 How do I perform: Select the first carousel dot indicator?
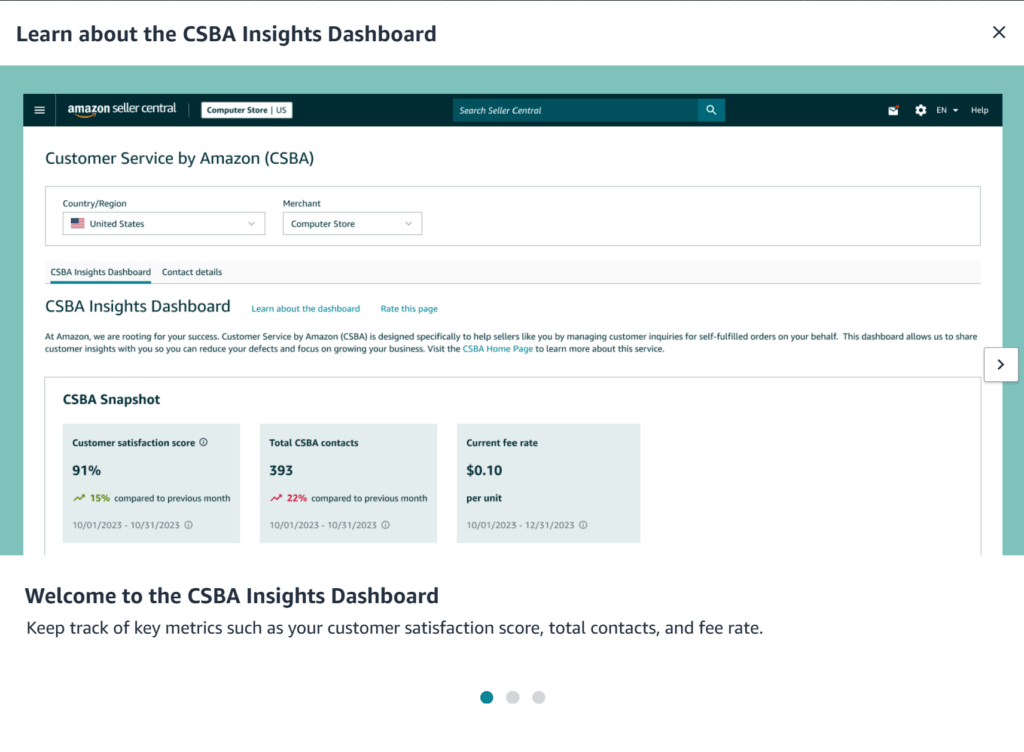pos(487,697)
